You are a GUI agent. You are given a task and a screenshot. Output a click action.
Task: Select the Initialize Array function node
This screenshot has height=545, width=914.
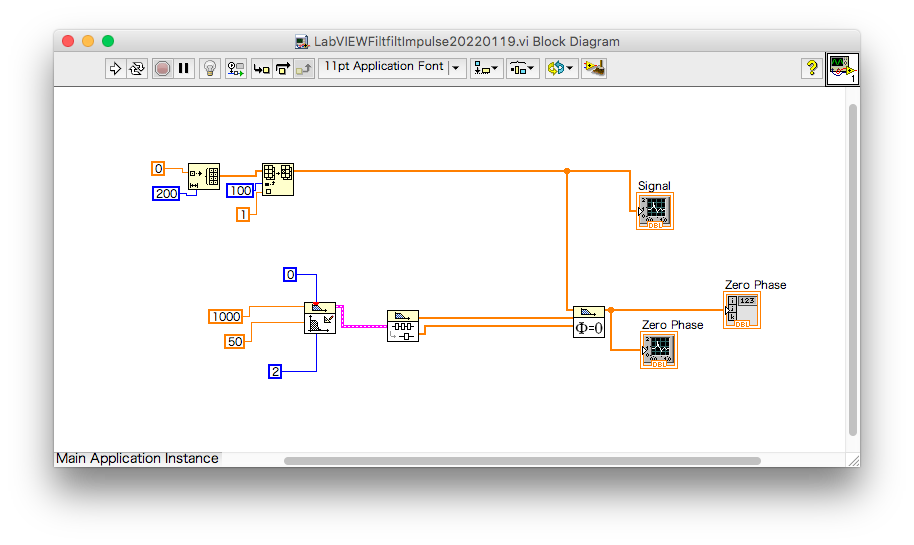[x=204, y=176]
